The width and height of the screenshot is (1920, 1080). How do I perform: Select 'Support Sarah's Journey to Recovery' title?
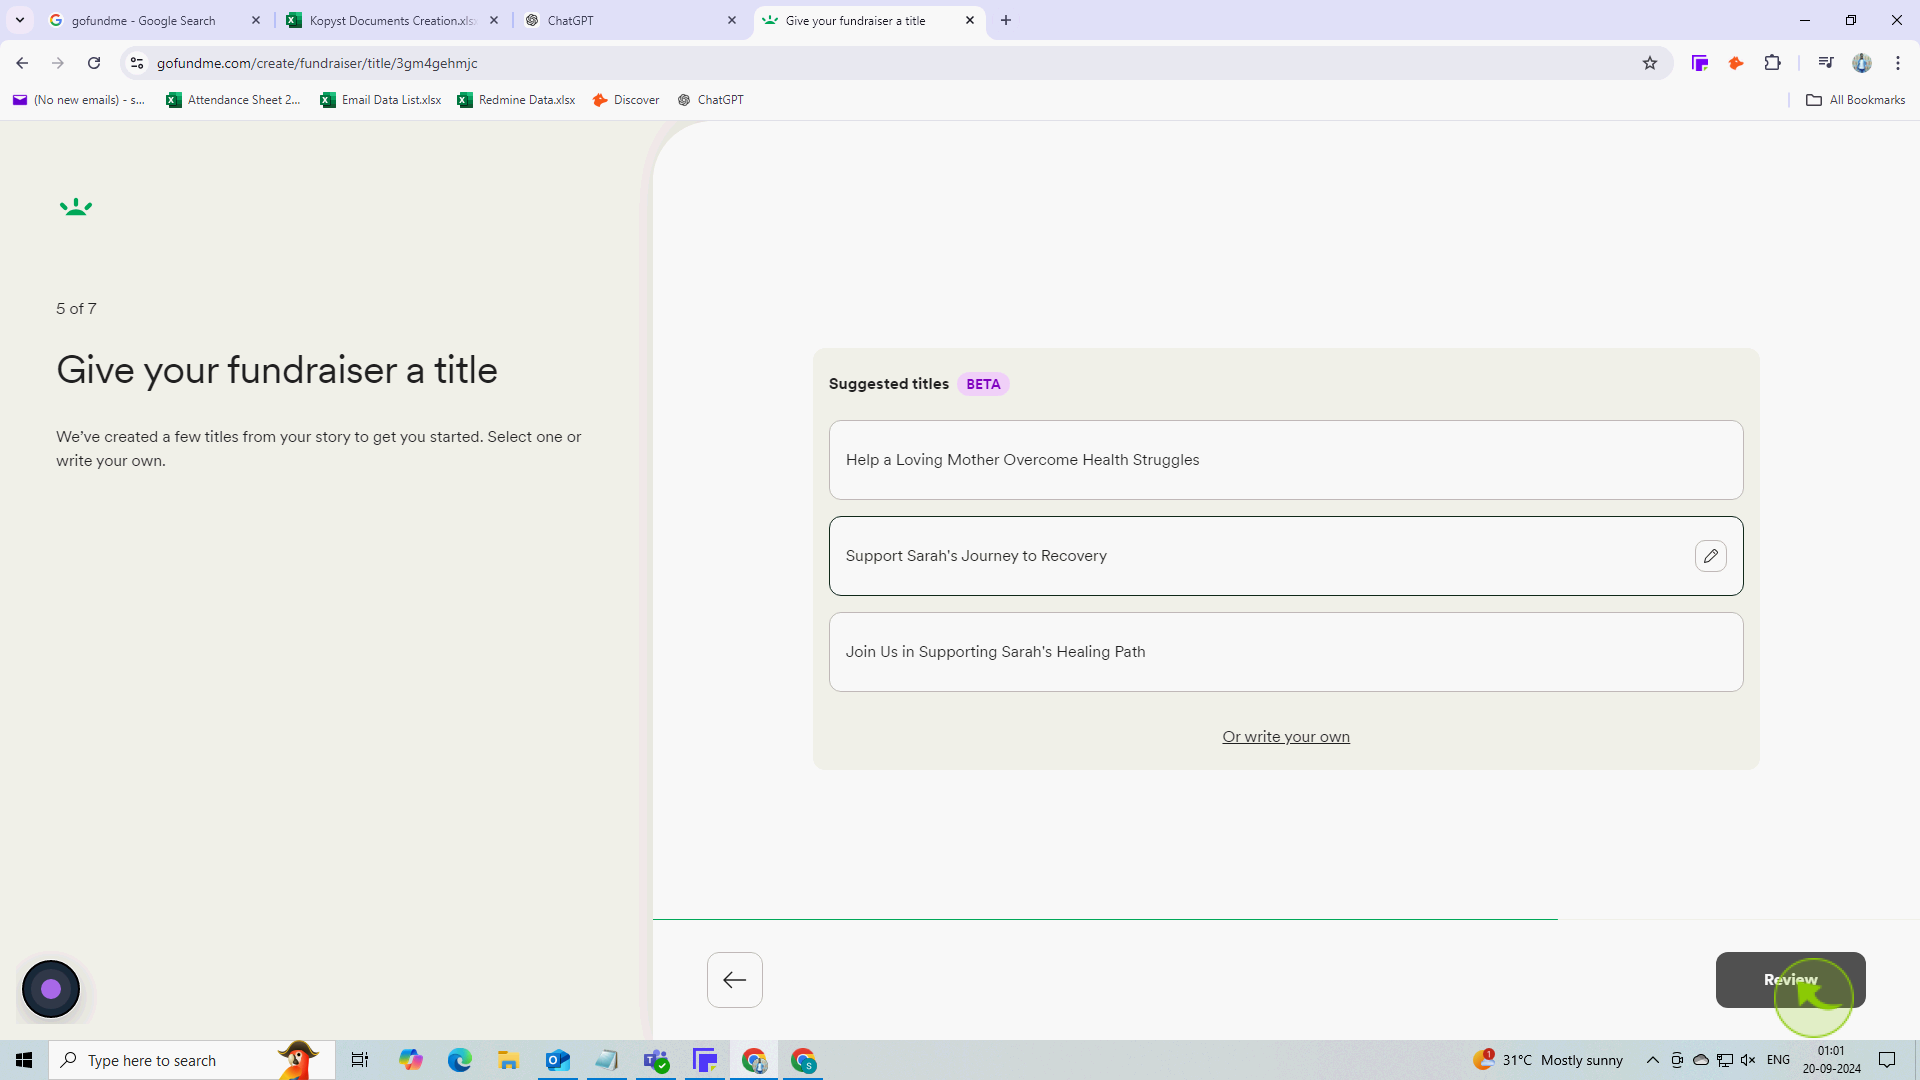[x=1287, y=555]
